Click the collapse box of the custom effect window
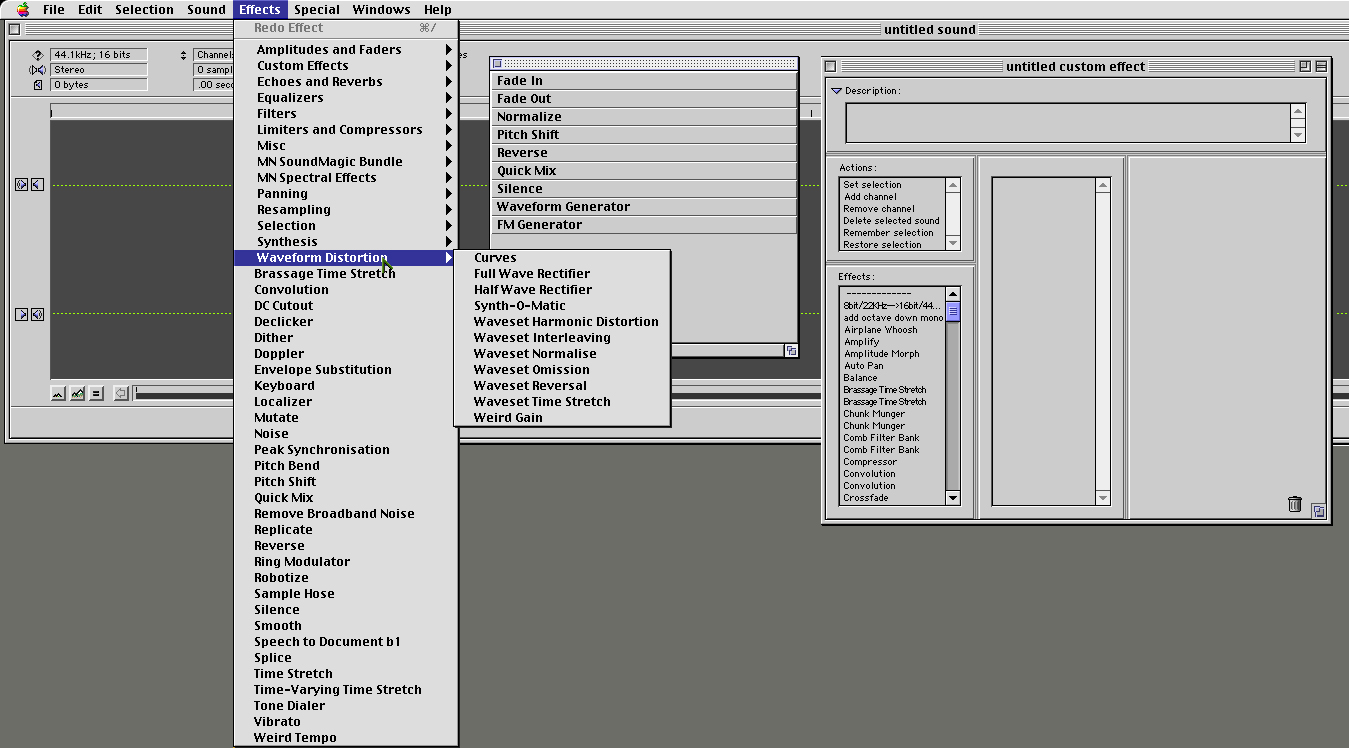Image resolution: width=1349 pixels, height=748 pixels. tap(1321, 66)
